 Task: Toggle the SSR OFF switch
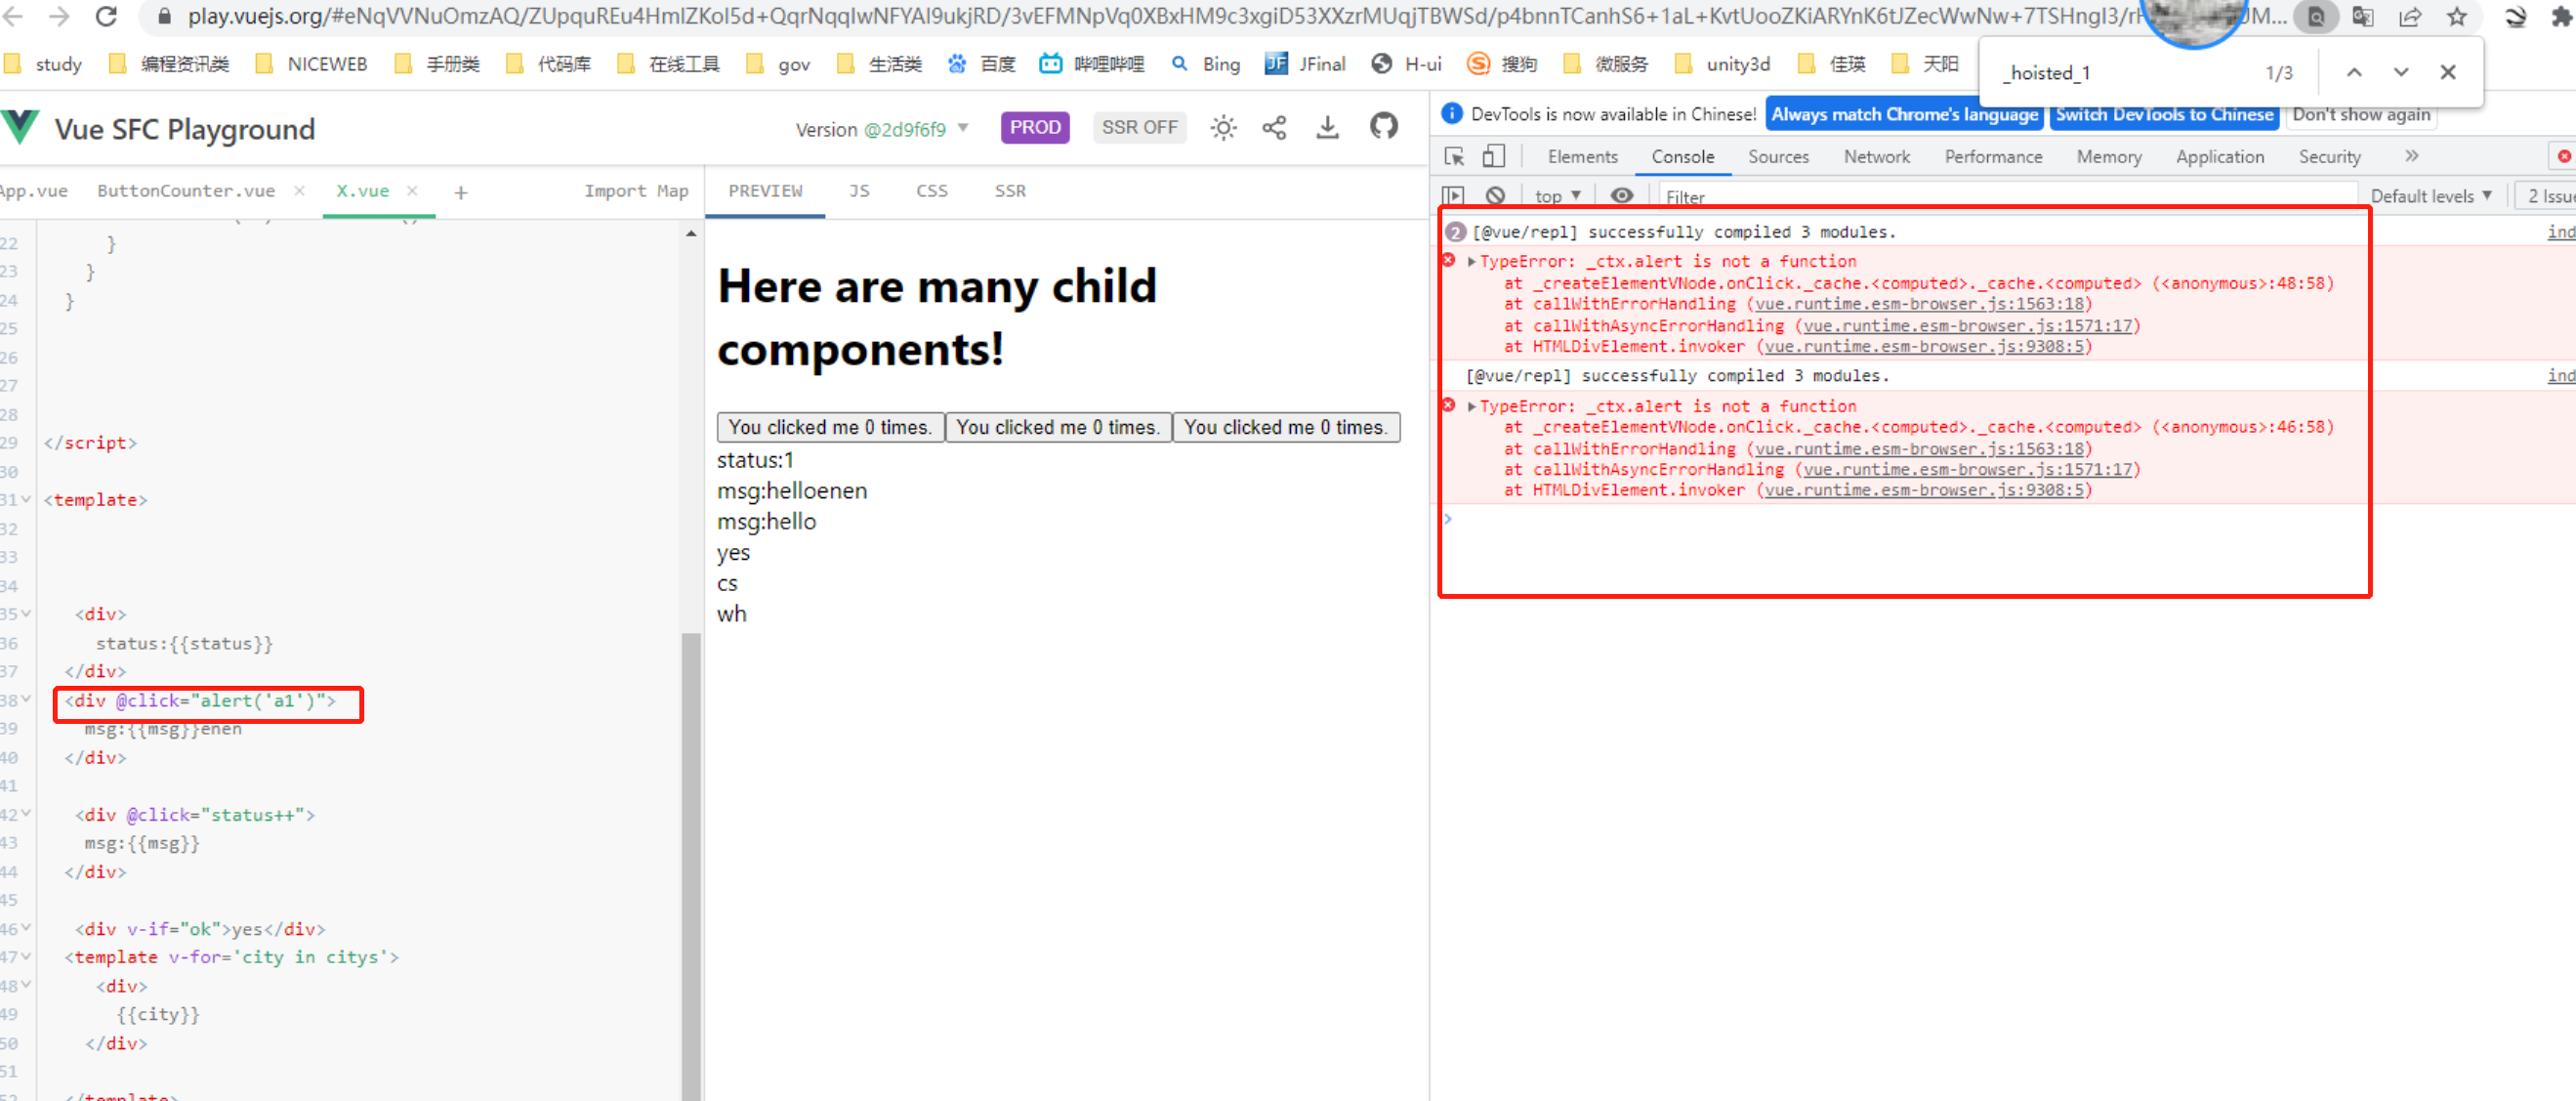pos(1138,128)
